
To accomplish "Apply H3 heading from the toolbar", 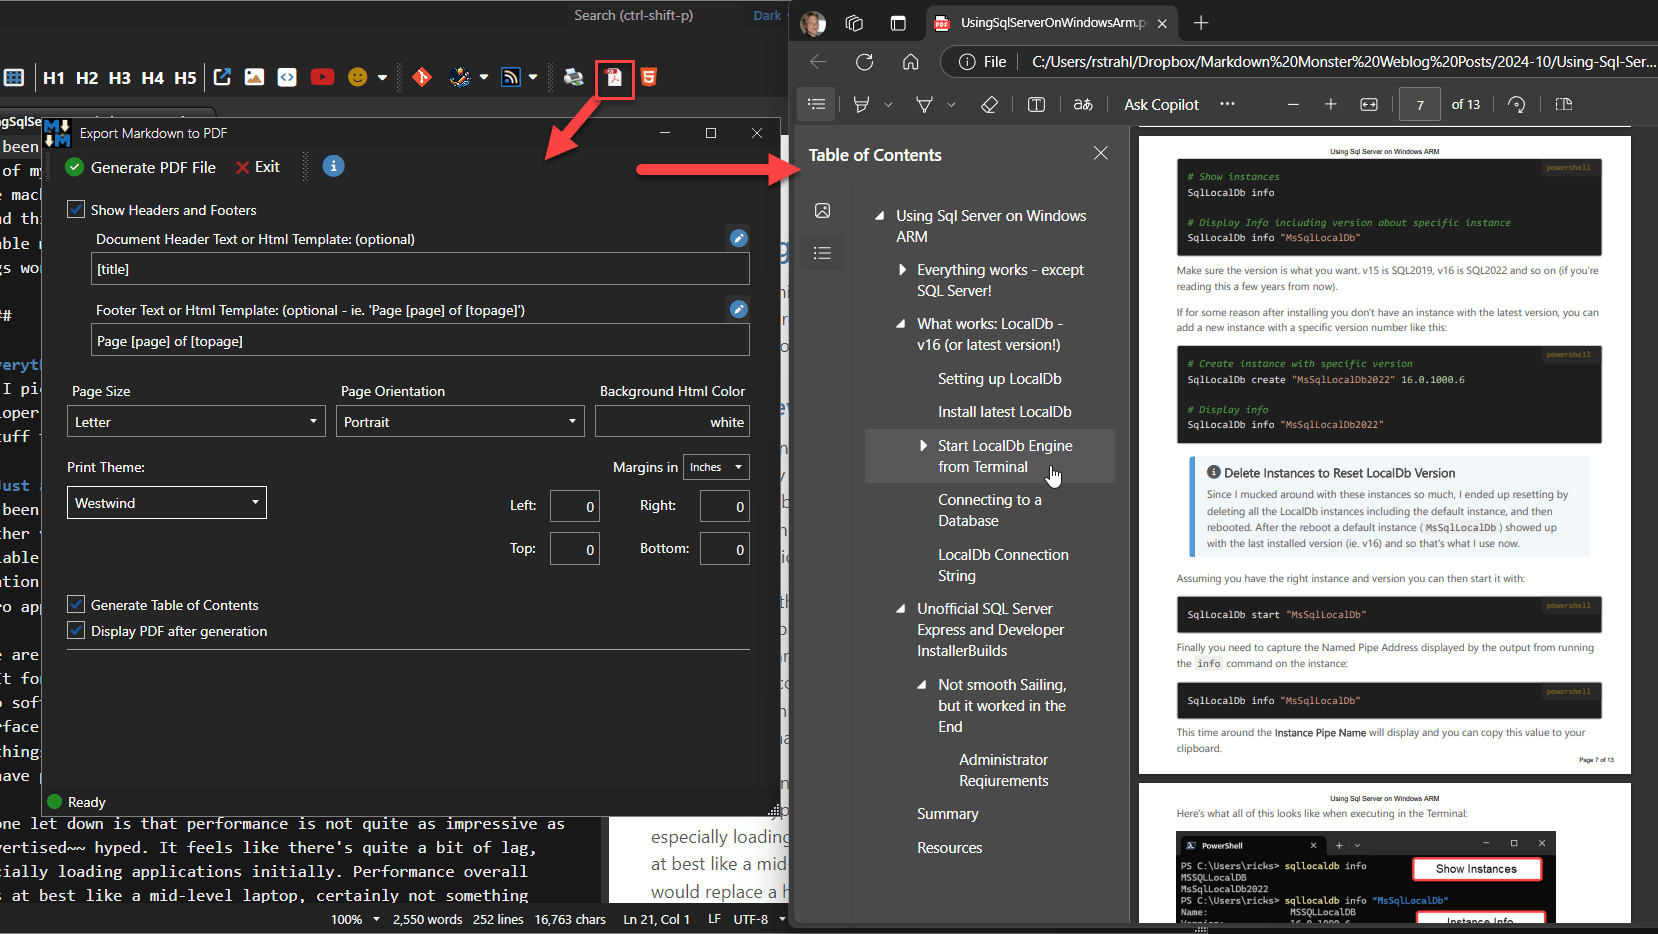I will tap(120, 77).
